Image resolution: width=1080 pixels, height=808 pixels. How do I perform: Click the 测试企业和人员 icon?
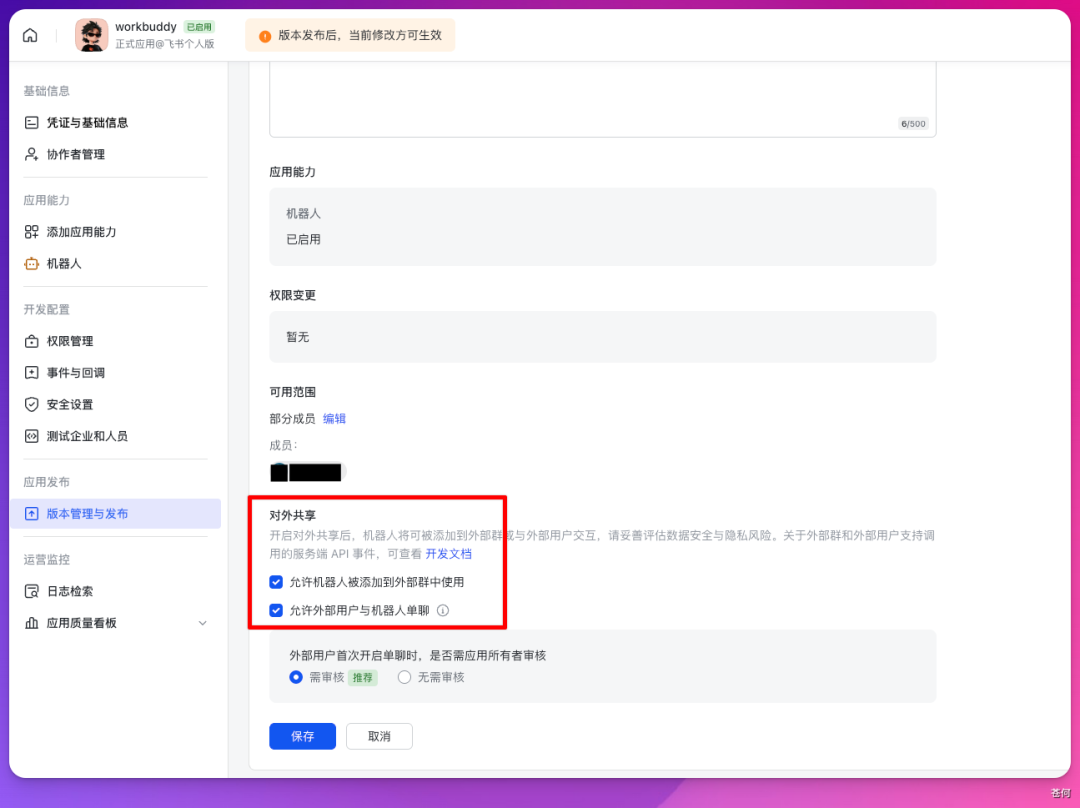click(x=32, y=436)
